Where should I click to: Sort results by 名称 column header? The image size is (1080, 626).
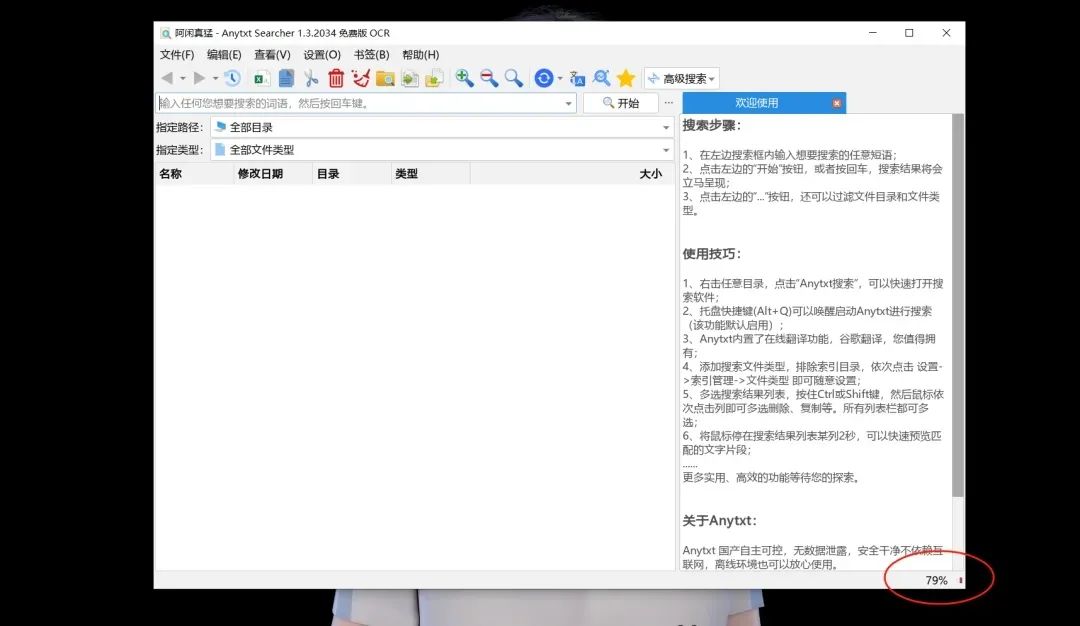pyautogui.click(x=194, y=174)
